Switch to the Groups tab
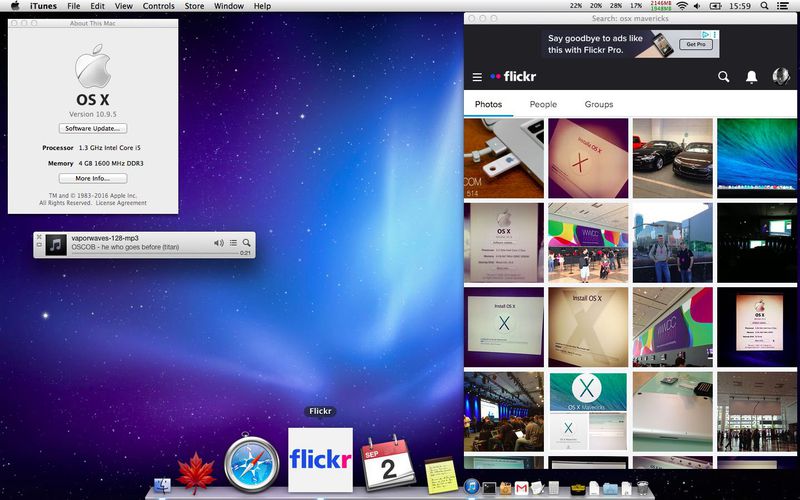 click(x=598, y=104)
